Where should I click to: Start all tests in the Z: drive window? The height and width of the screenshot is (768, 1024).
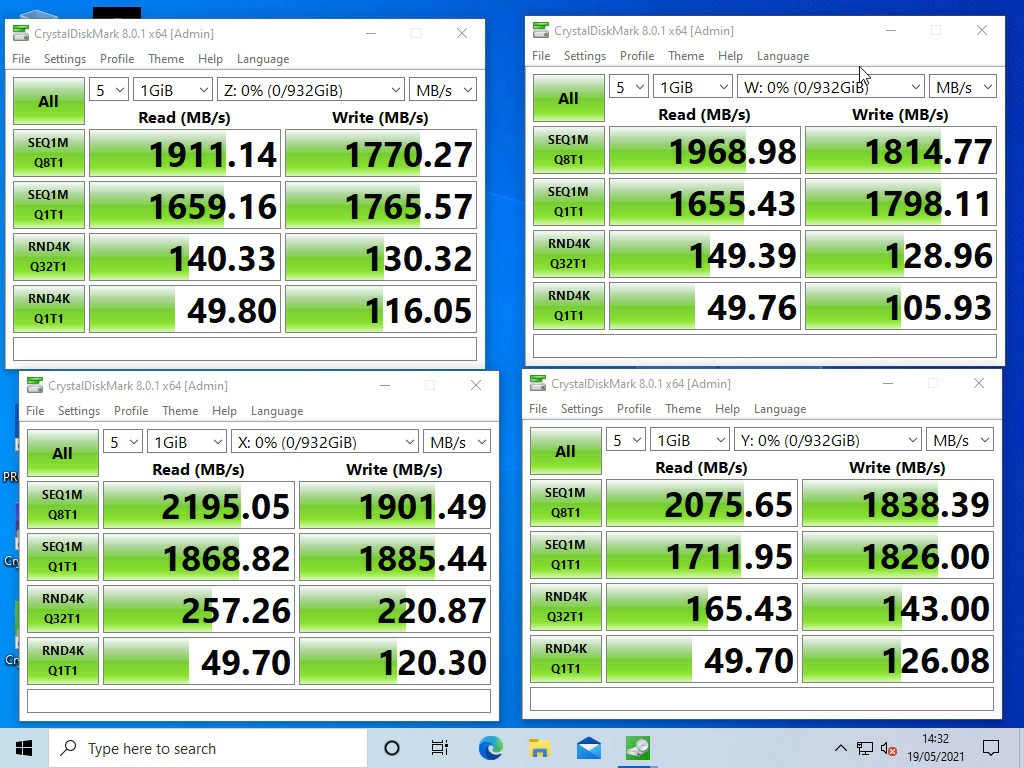pyautogui.click(x=48, y=101)
